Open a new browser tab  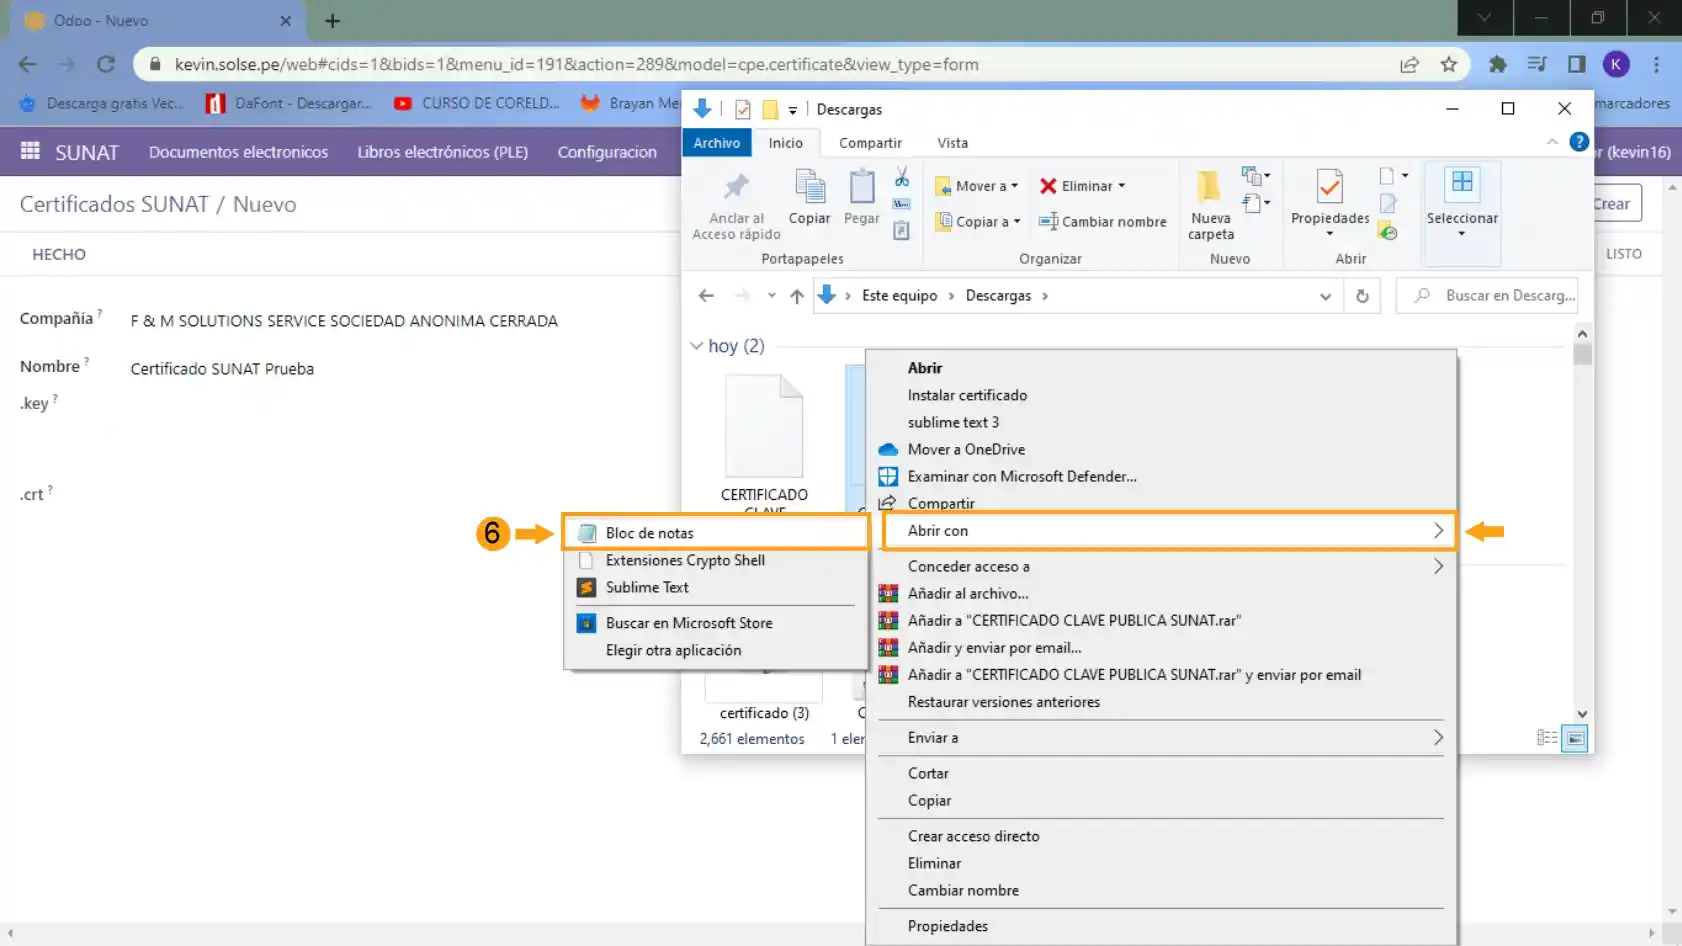(333, 20)
